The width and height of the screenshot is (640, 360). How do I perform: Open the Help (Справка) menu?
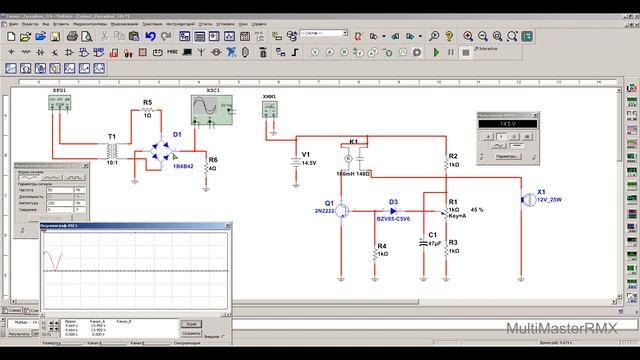point(259,24)
